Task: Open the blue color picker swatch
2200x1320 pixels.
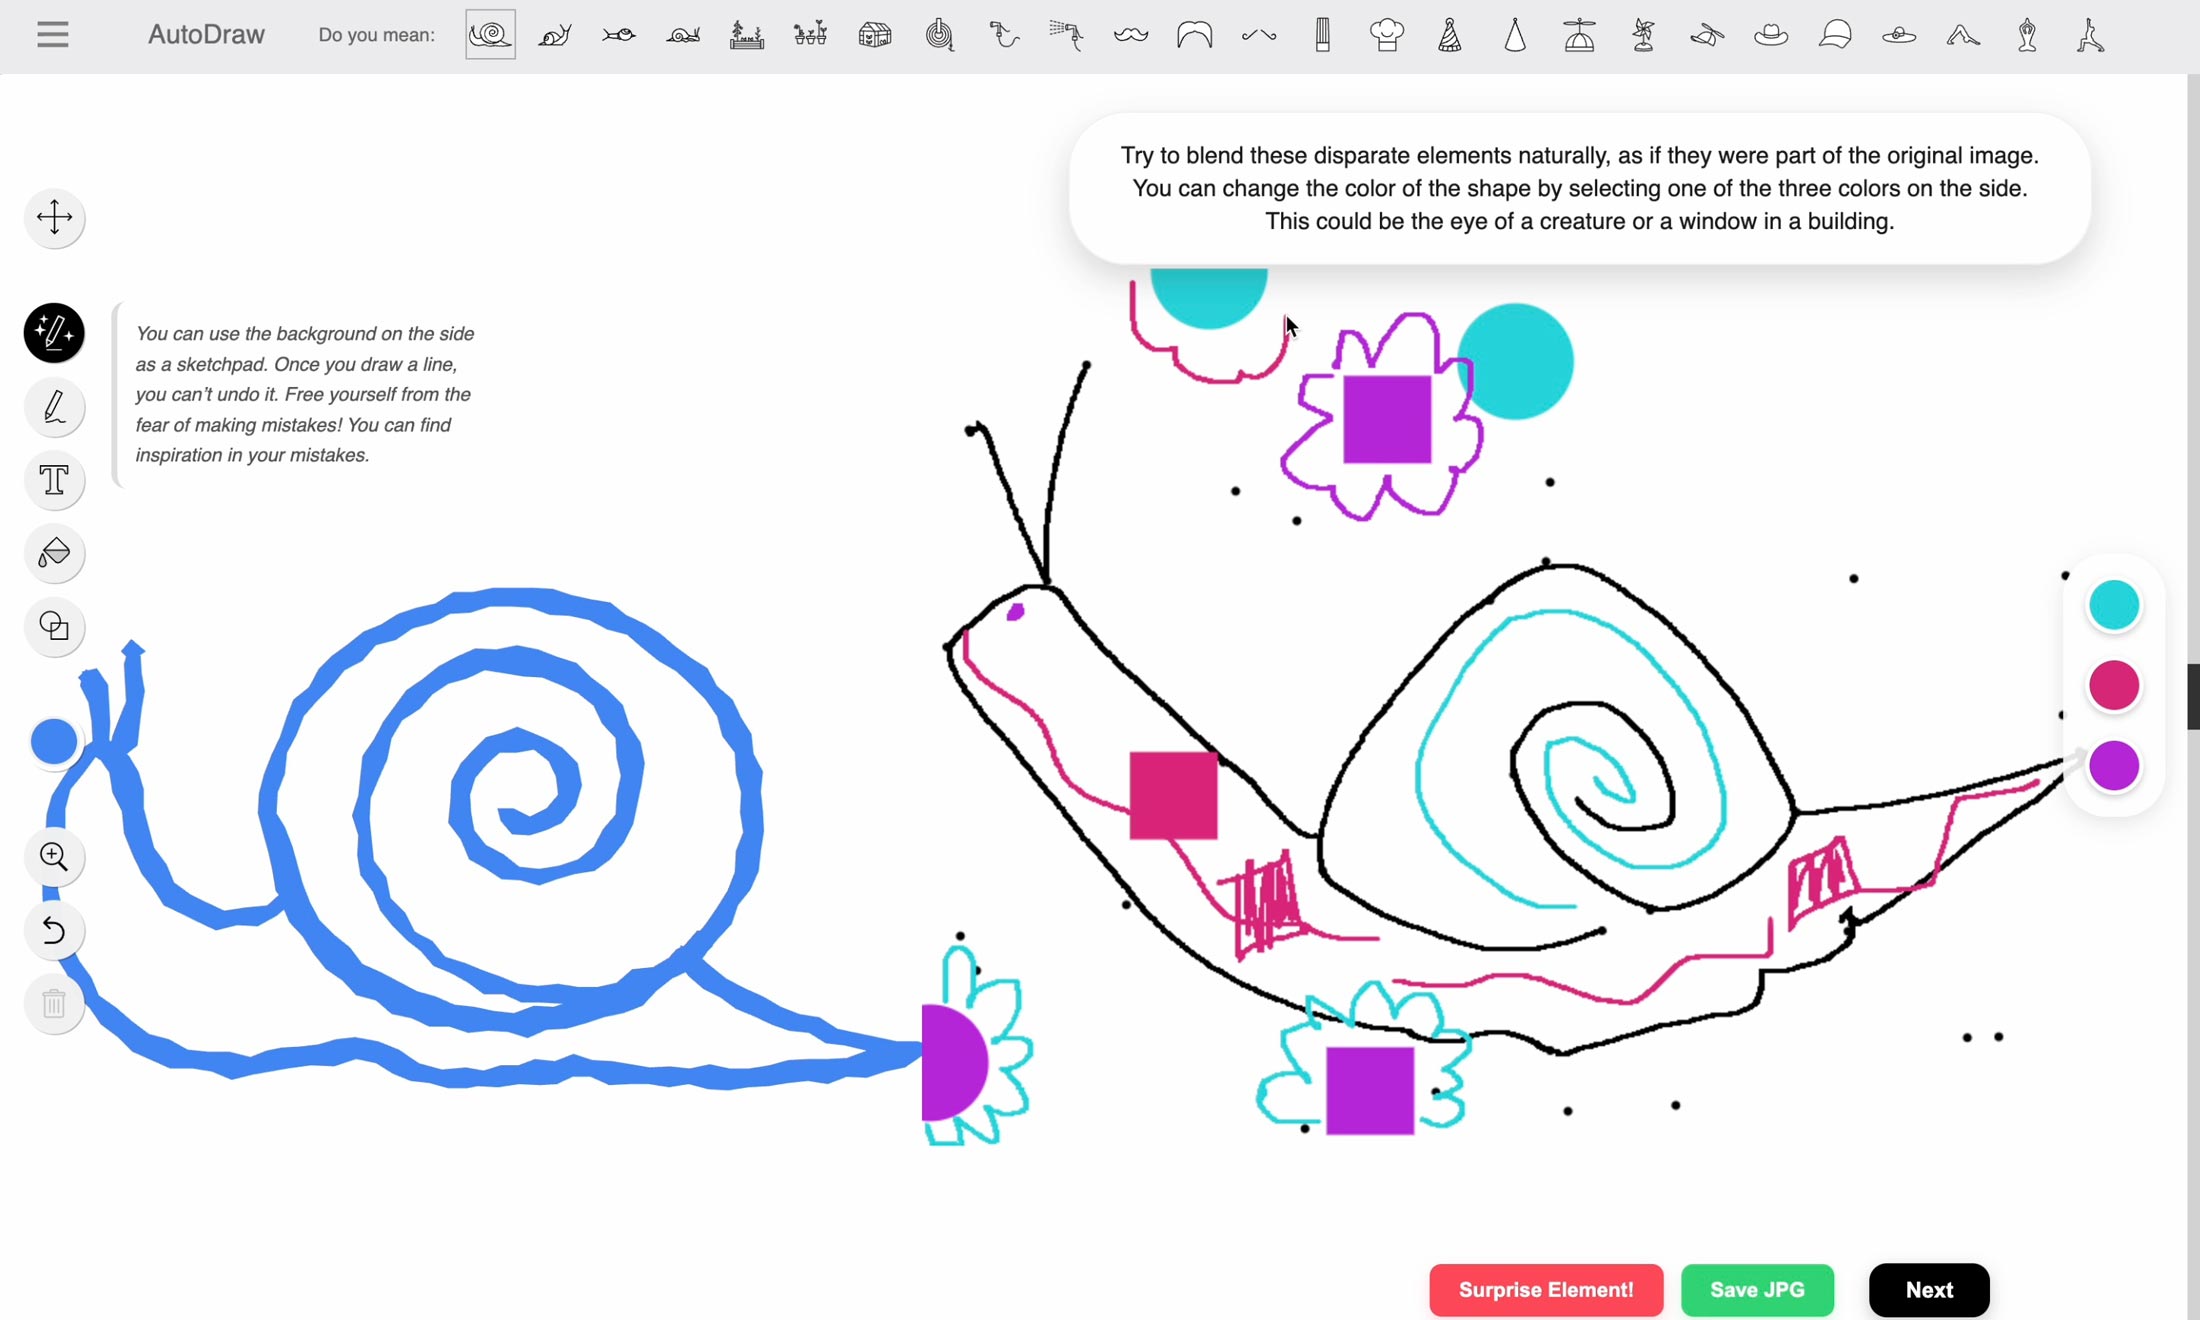Action: pyautogui.click(x=54, y=742)
